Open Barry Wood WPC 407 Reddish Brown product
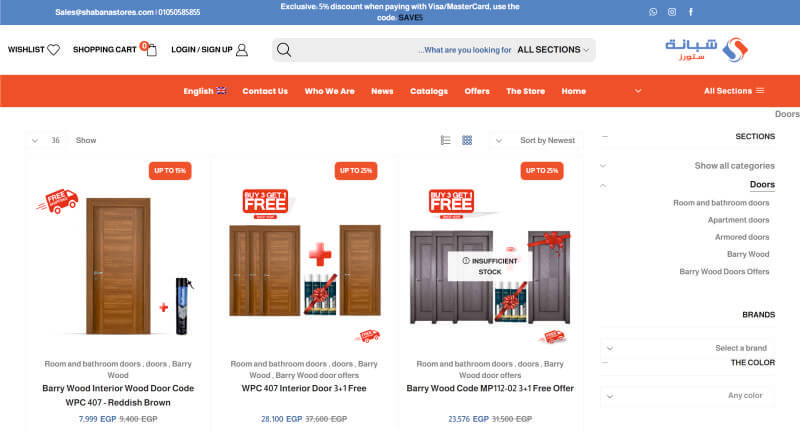800x430 pixels. 118,395
